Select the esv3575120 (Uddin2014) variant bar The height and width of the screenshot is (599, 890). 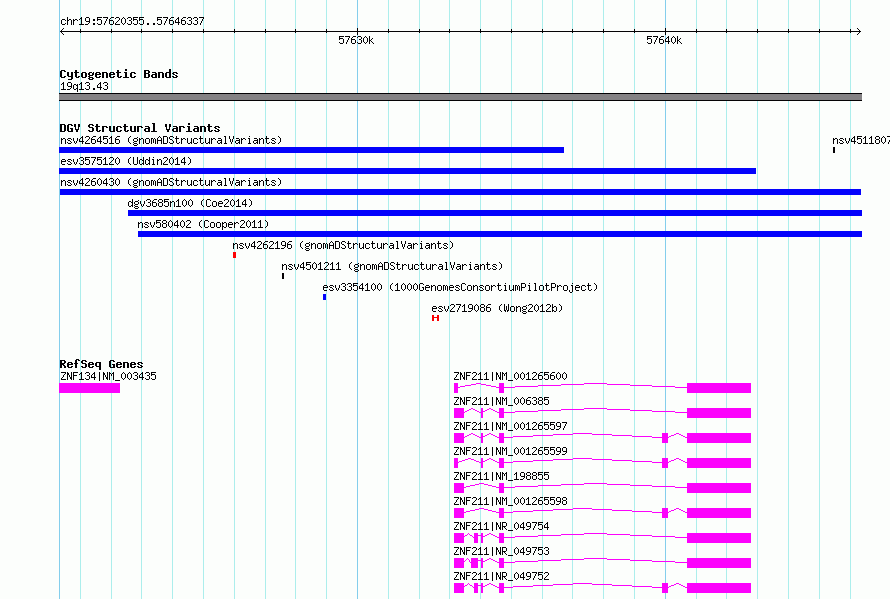click(x=408, y=171)
